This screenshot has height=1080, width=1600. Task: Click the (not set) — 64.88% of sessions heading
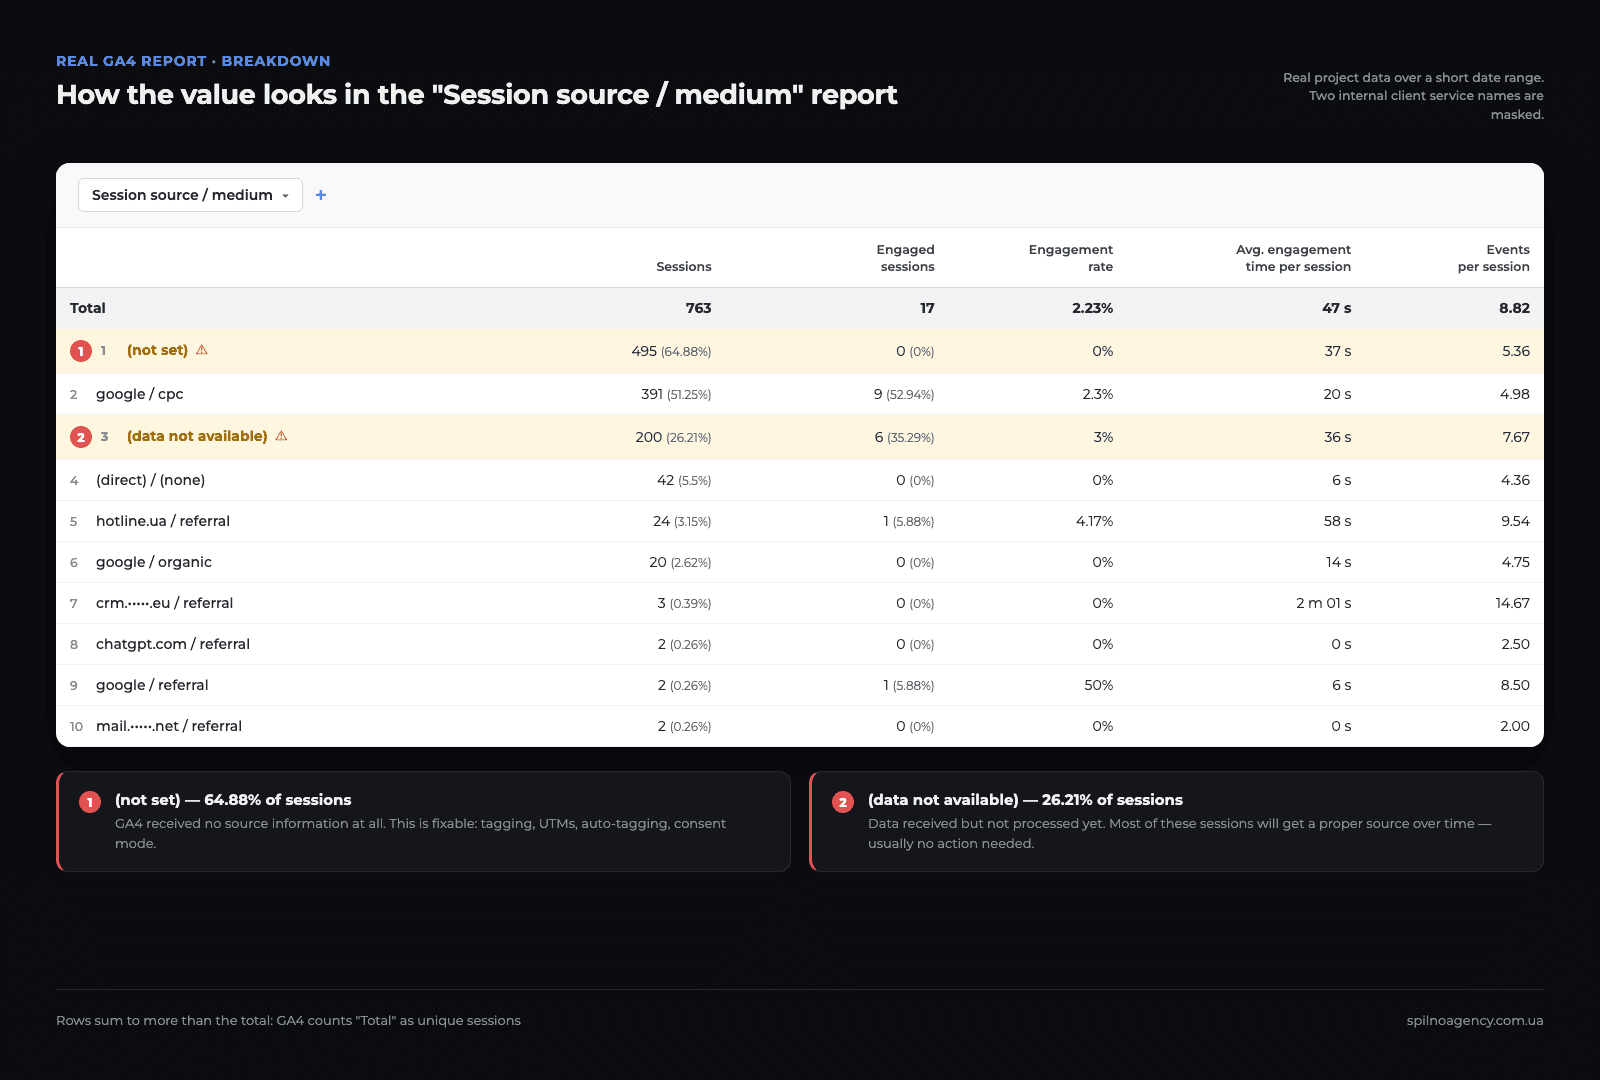click(x=233, y=800)
